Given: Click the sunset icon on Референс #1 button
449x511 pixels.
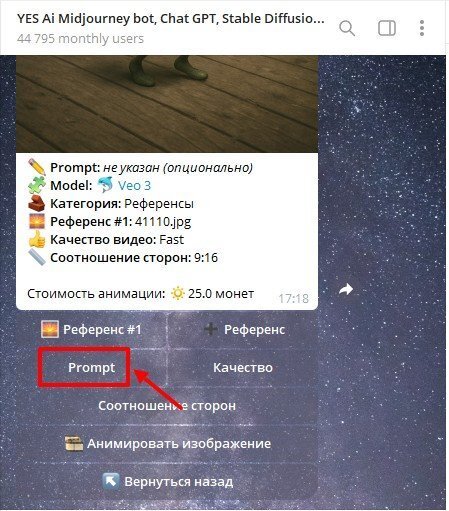Looking at the screenshot, I should (x=50, y=329).
